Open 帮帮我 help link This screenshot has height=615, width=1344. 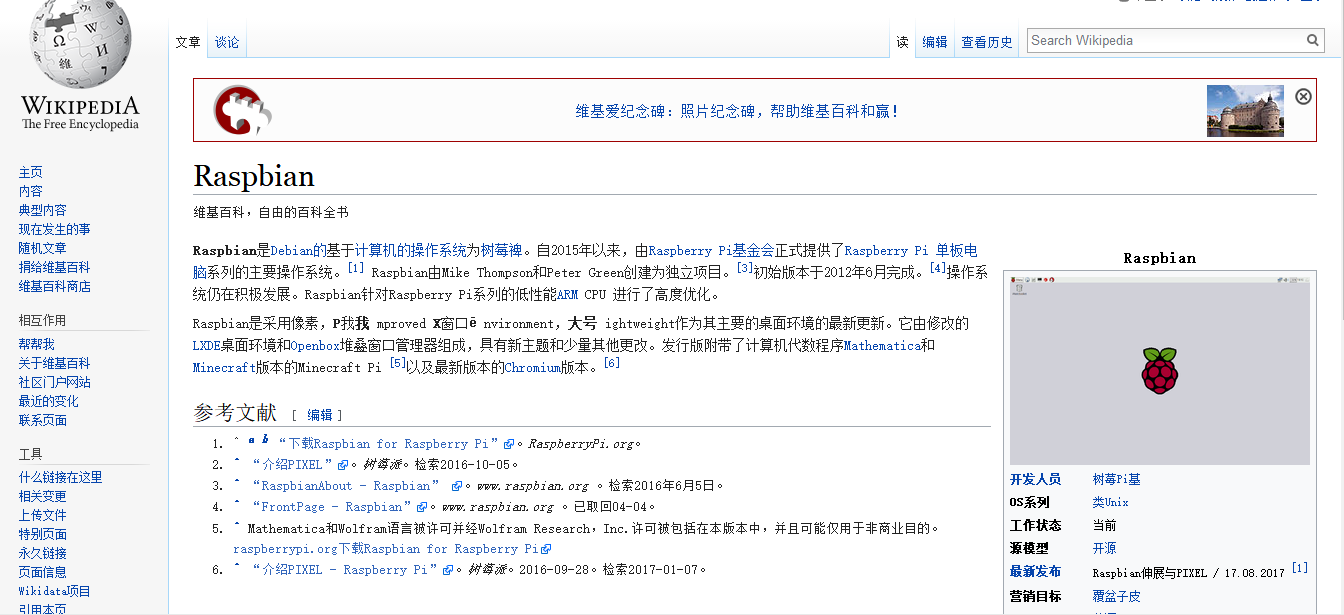[x=37, y=344]
